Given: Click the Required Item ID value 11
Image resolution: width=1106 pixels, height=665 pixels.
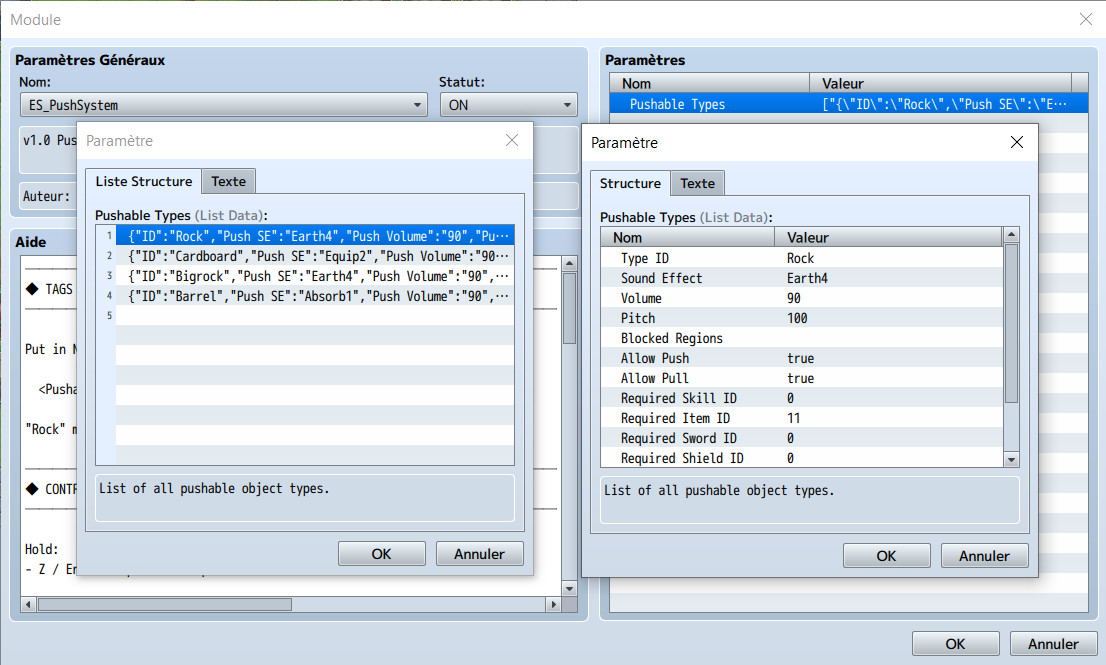Looking at the screenshot, I should point(794,418).
